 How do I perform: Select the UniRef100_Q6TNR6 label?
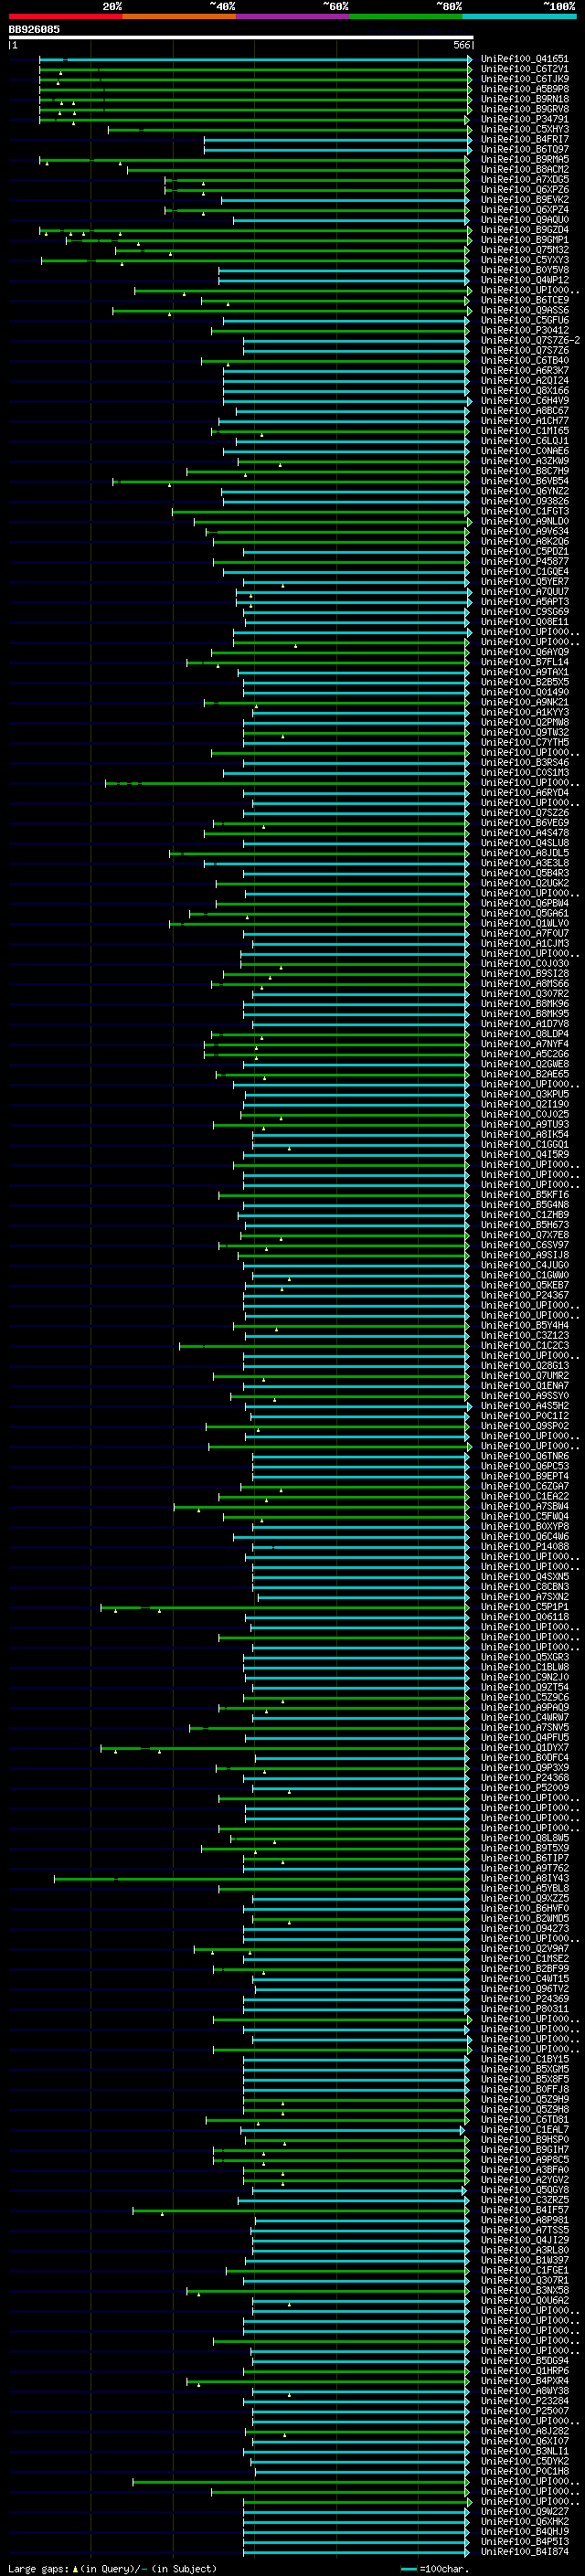pos(525,1456)
